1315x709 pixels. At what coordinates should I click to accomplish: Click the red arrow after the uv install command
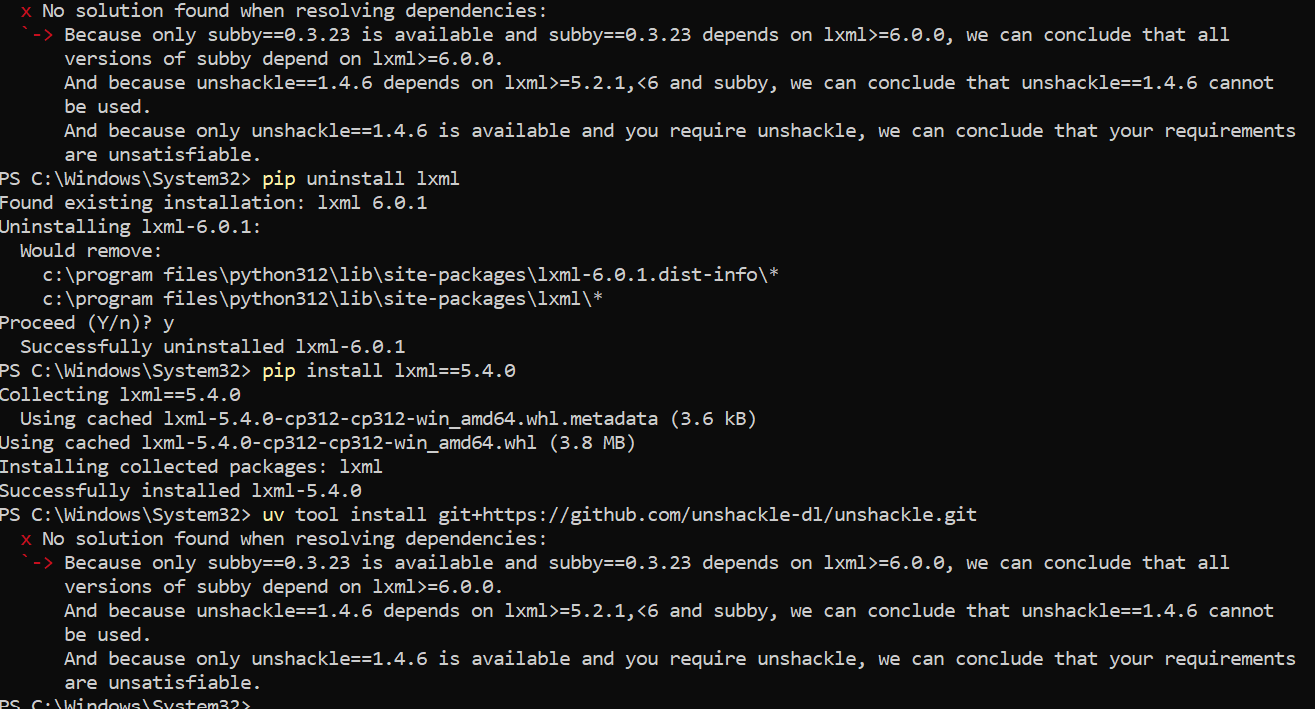36,563
